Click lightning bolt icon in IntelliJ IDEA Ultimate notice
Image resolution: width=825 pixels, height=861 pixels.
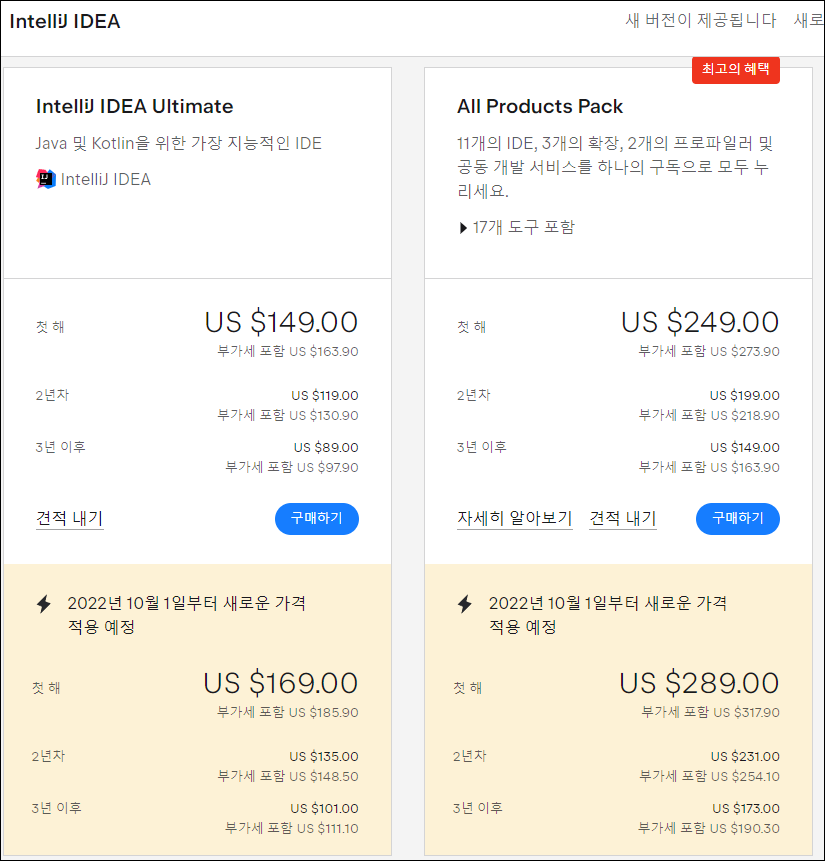43,604
